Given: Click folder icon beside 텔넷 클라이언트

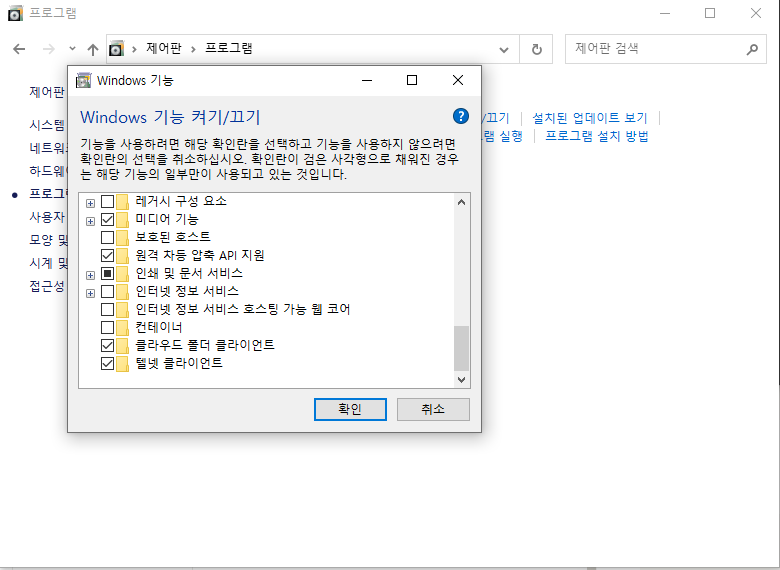Looking at the screenshot, I should click(122, 363).
